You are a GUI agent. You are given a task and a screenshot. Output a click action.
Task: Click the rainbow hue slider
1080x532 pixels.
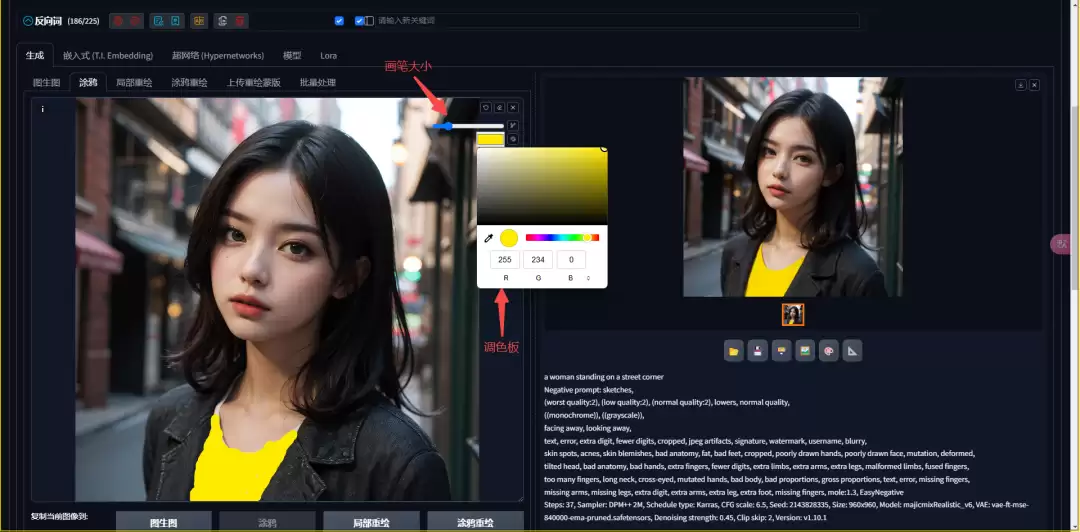click(562, 238)
